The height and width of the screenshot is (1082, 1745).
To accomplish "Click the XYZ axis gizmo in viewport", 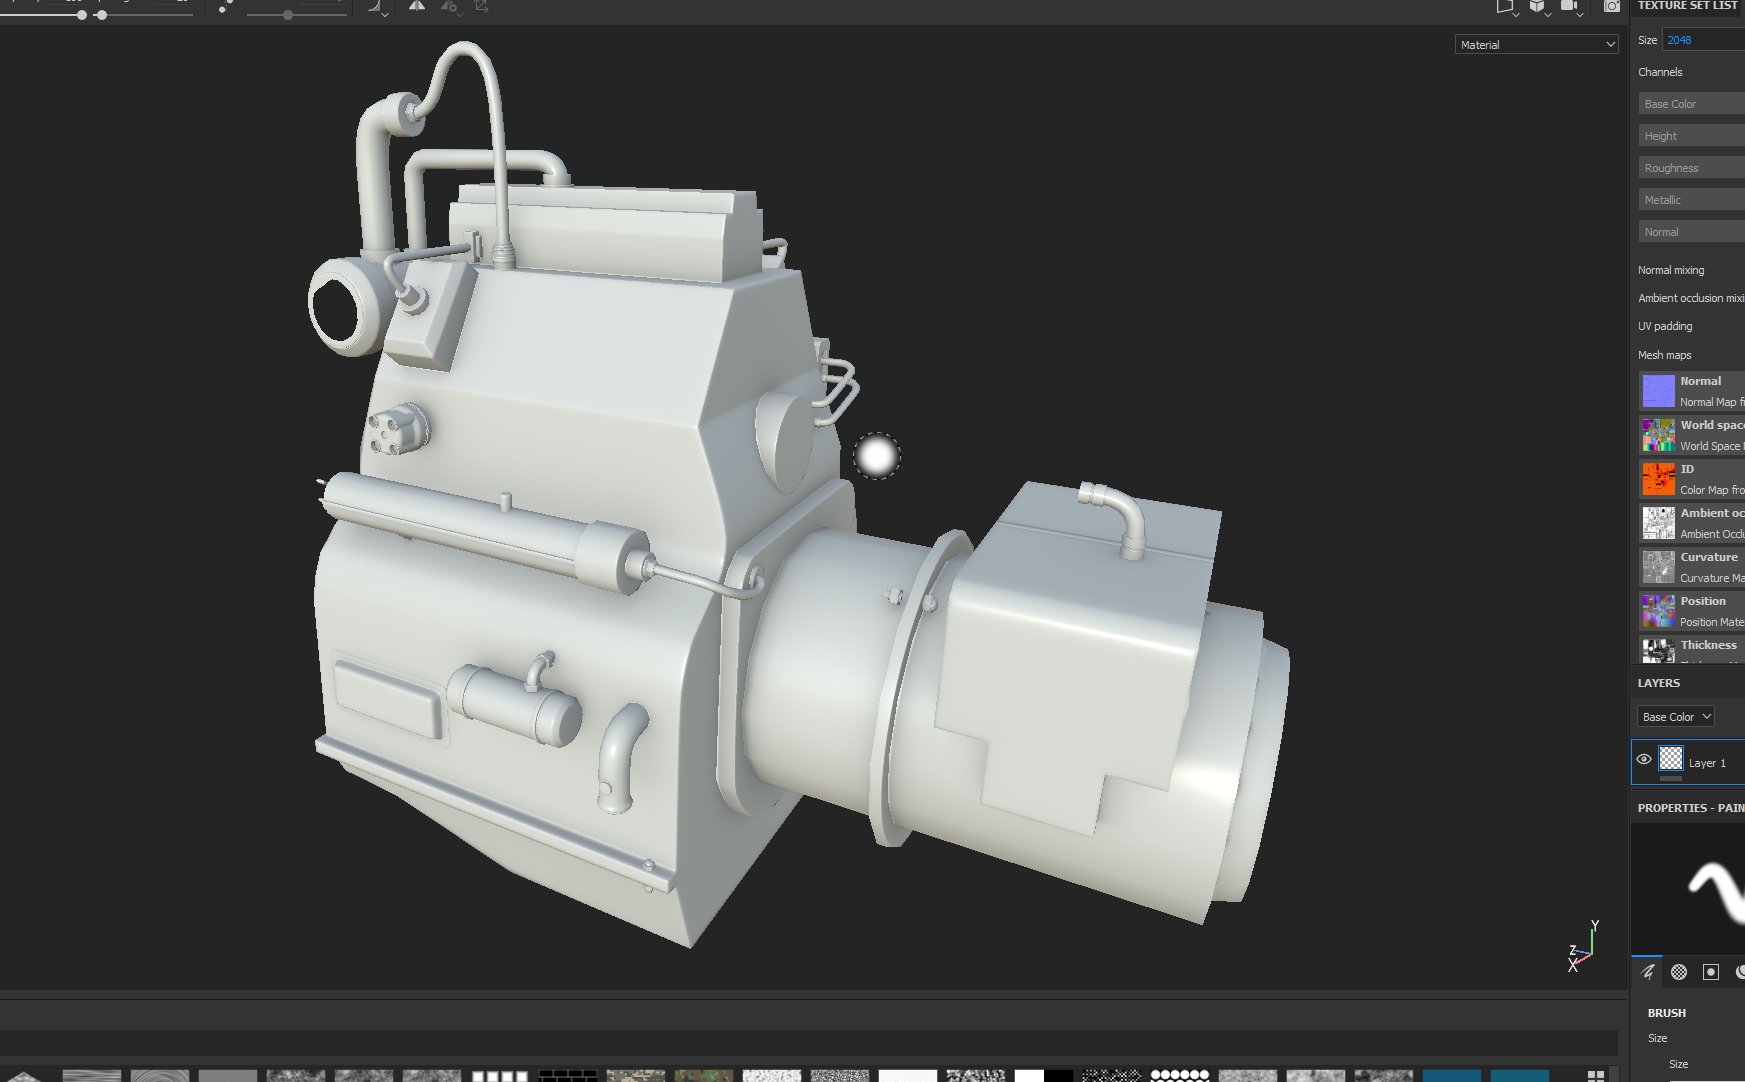I will [1582, 946].
